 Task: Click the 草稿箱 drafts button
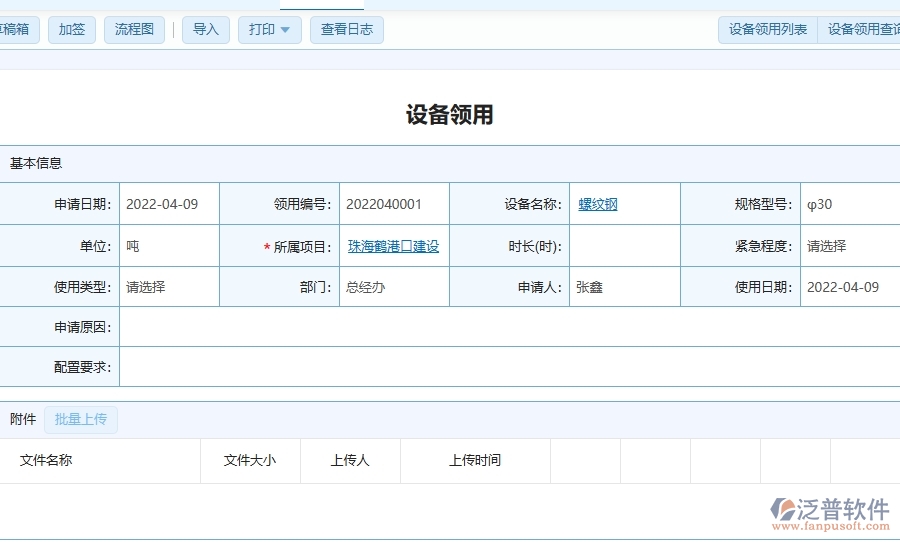point(17,30)
